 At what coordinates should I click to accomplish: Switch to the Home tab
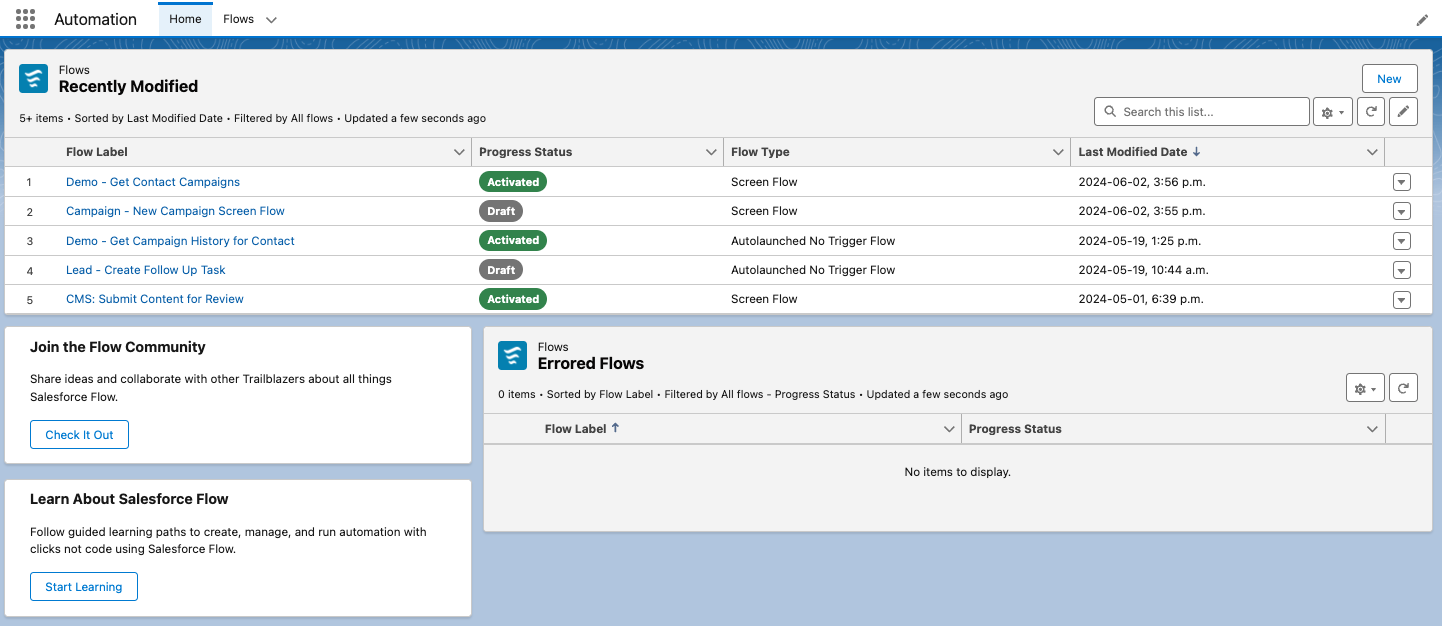click(185, 19)
